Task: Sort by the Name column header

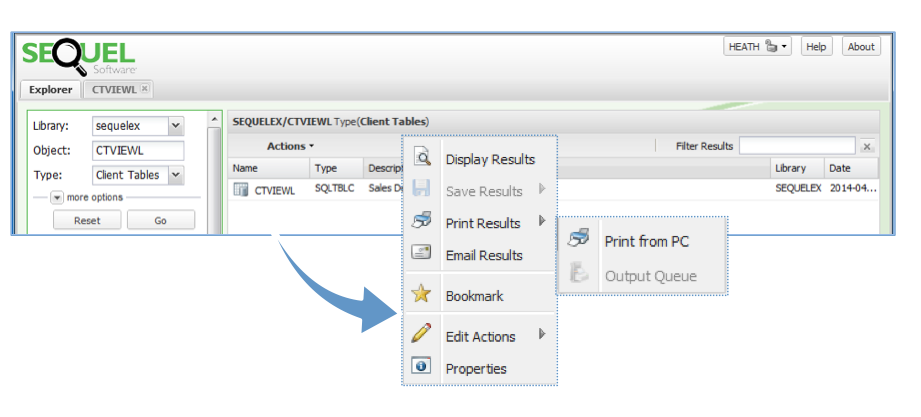Action: pos(269,168)
